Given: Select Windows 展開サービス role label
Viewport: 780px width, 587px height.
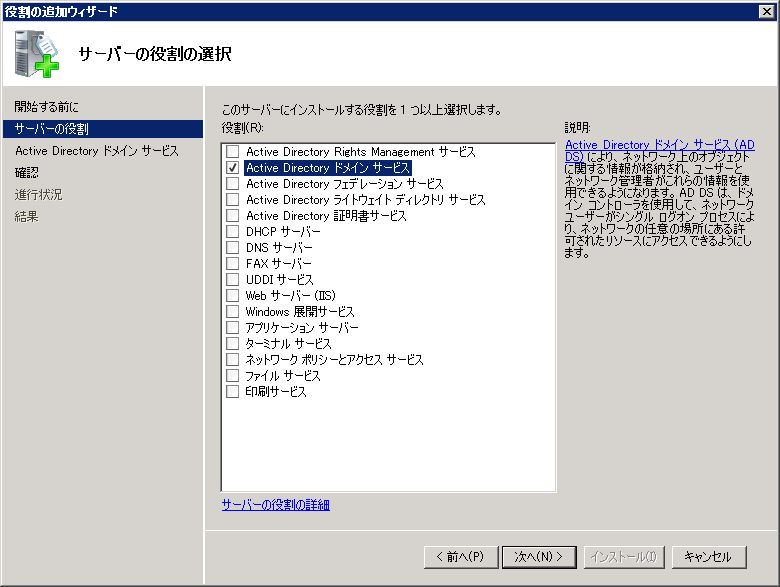Looking at the screenshot, I should point(300,311).
